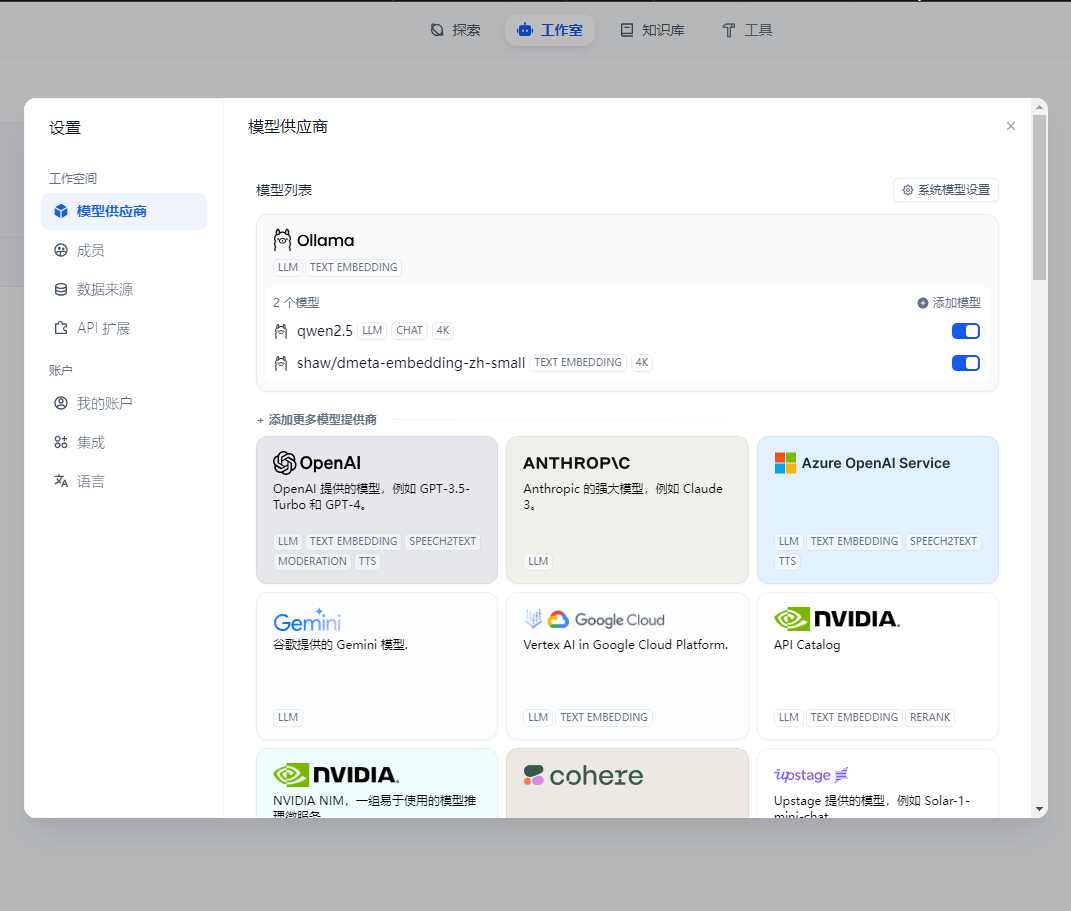The height and width of the screenshot is (911, 1071).
Task: Click the translate icon beside 语言
Action: click(x=61, y=481)
